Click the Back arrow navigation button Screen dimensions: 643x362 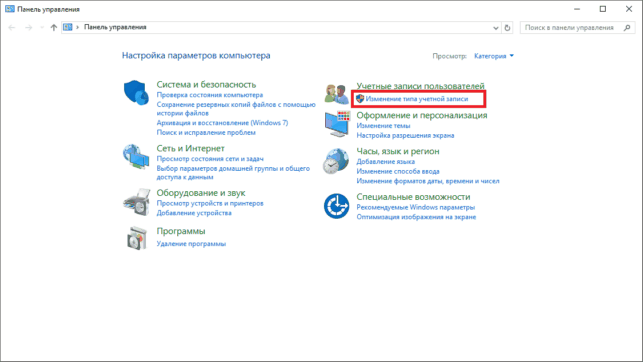(x=11, y=27)
